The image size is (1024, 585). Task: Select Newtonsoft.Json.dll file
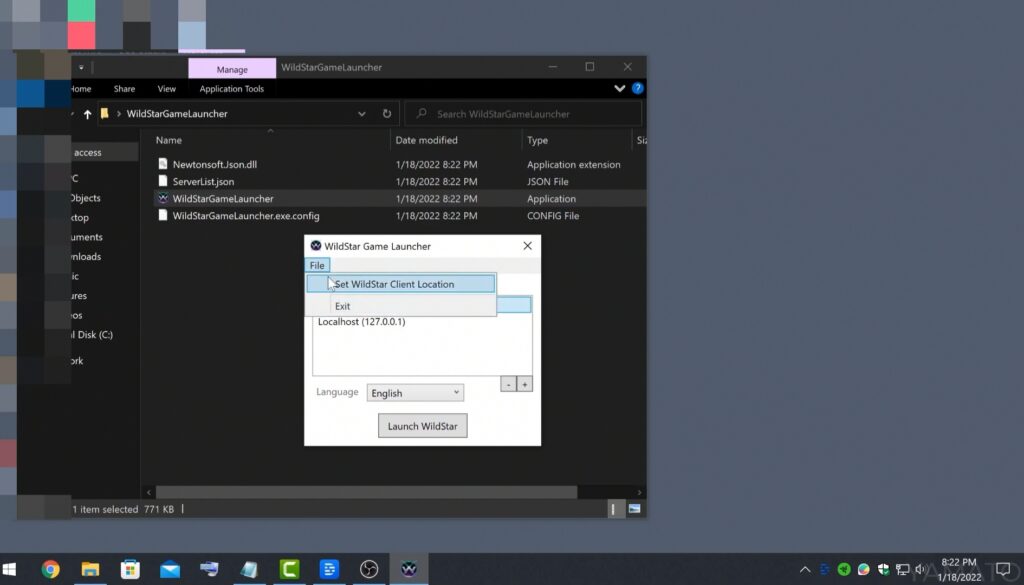(214, 165)
